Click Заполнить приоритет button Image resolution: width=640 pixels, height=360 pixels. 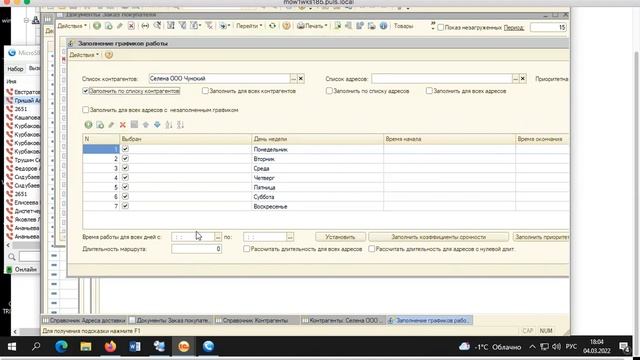(x=541, y=237)
